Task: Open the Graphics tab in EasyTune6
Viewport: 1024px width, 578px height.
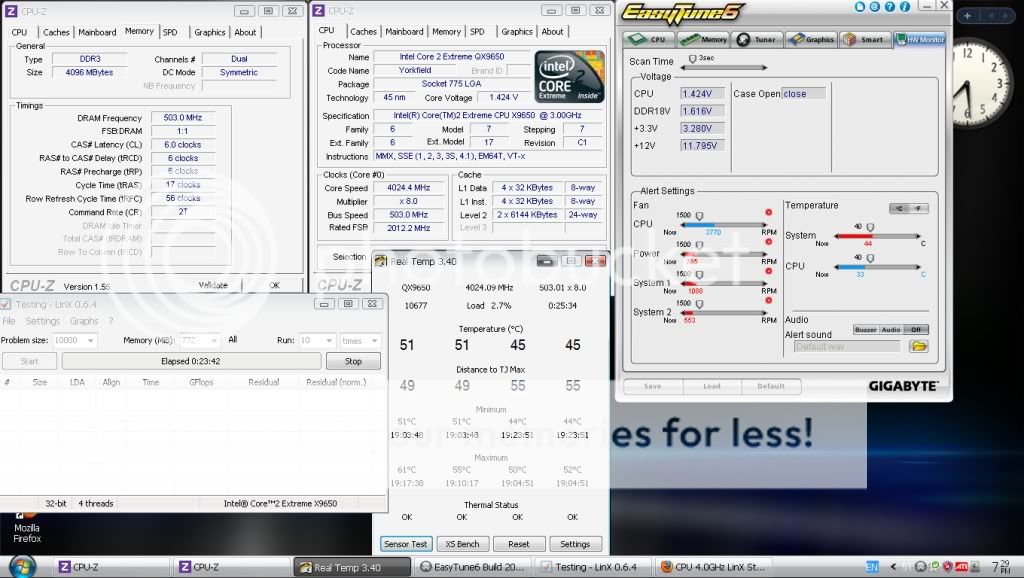Action: pos(811,40)
